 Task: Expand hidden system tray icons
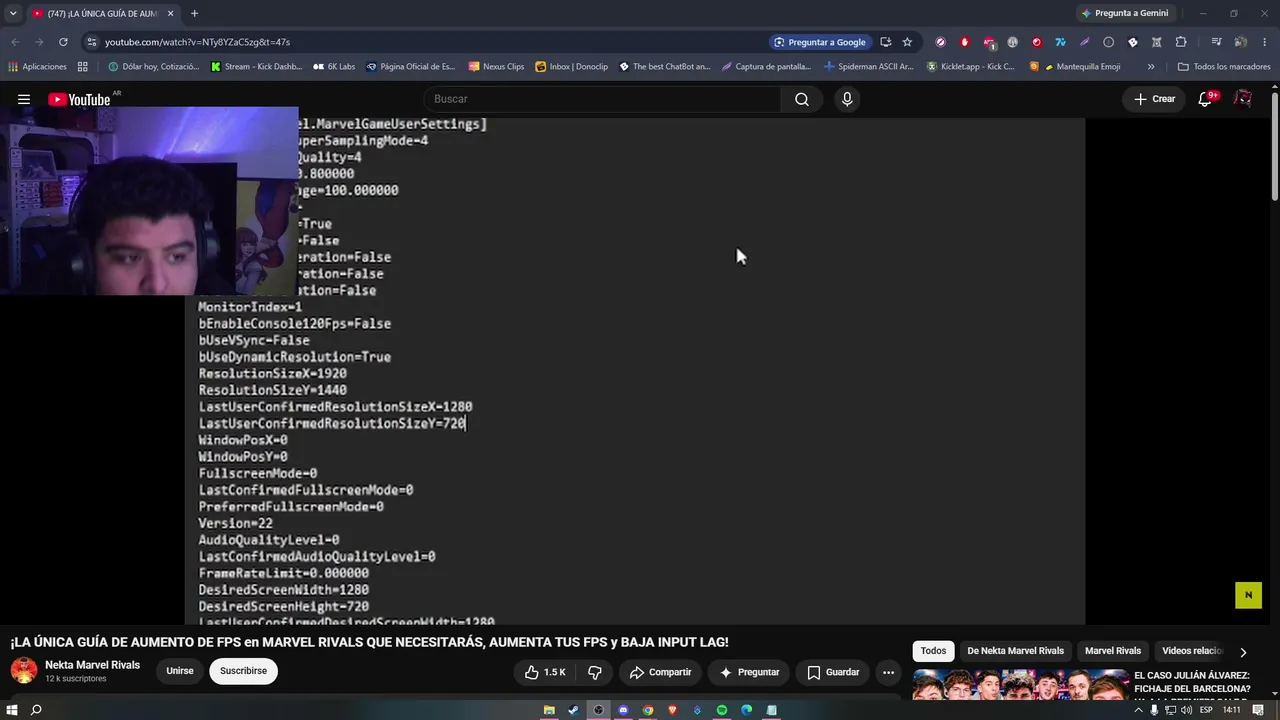[x=1138, y=710]
